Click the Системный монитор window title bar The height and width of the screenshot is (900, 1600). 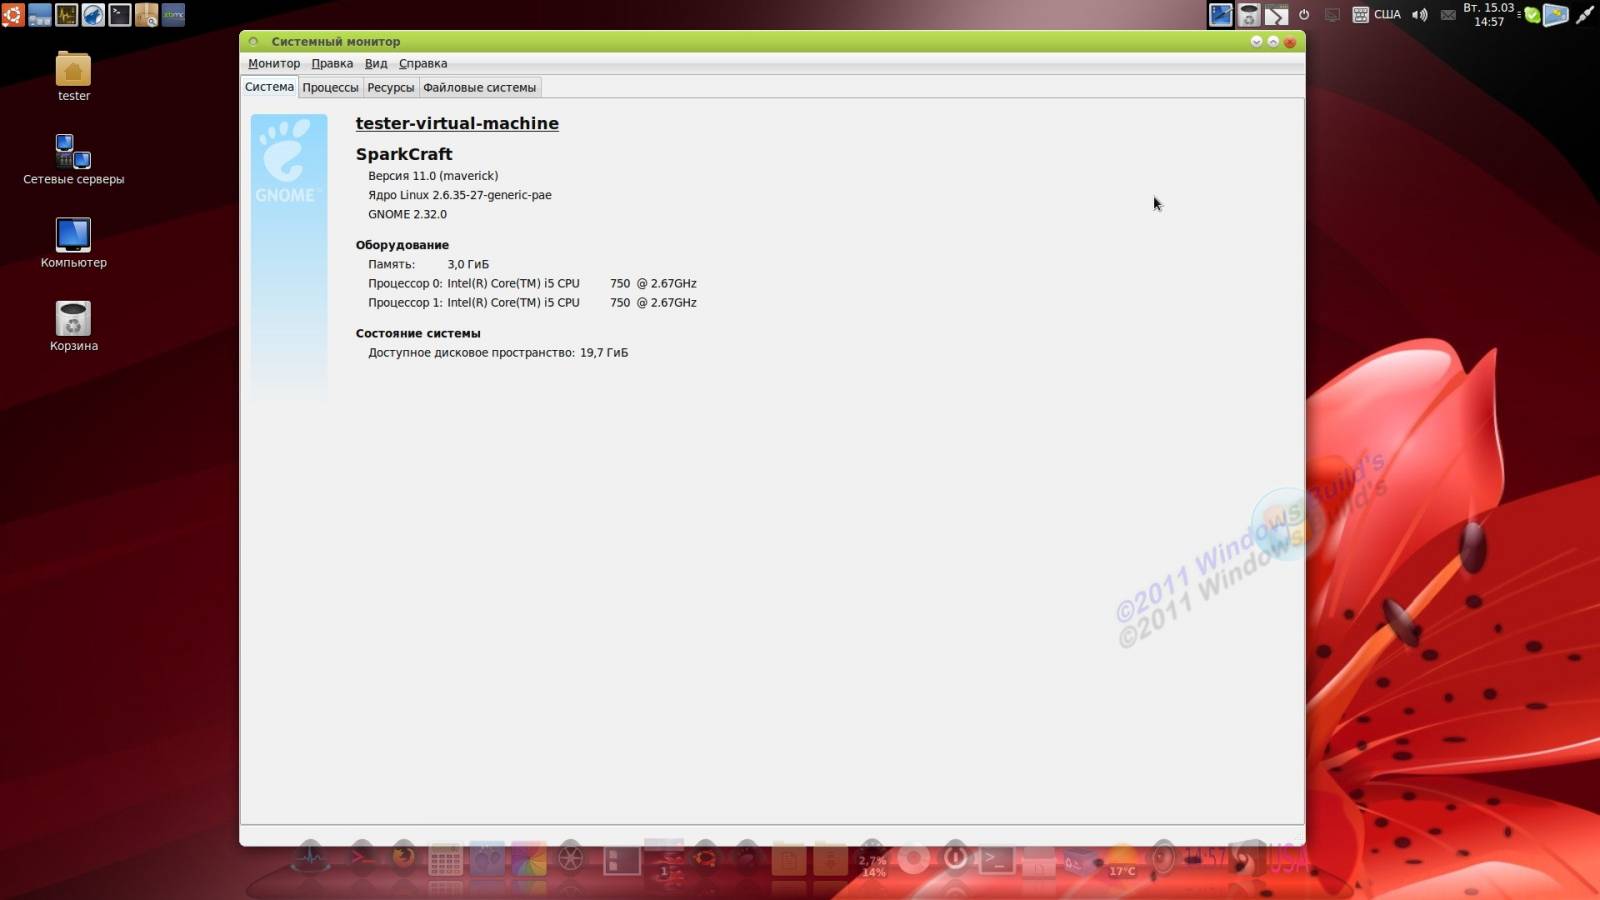(772, 41)
